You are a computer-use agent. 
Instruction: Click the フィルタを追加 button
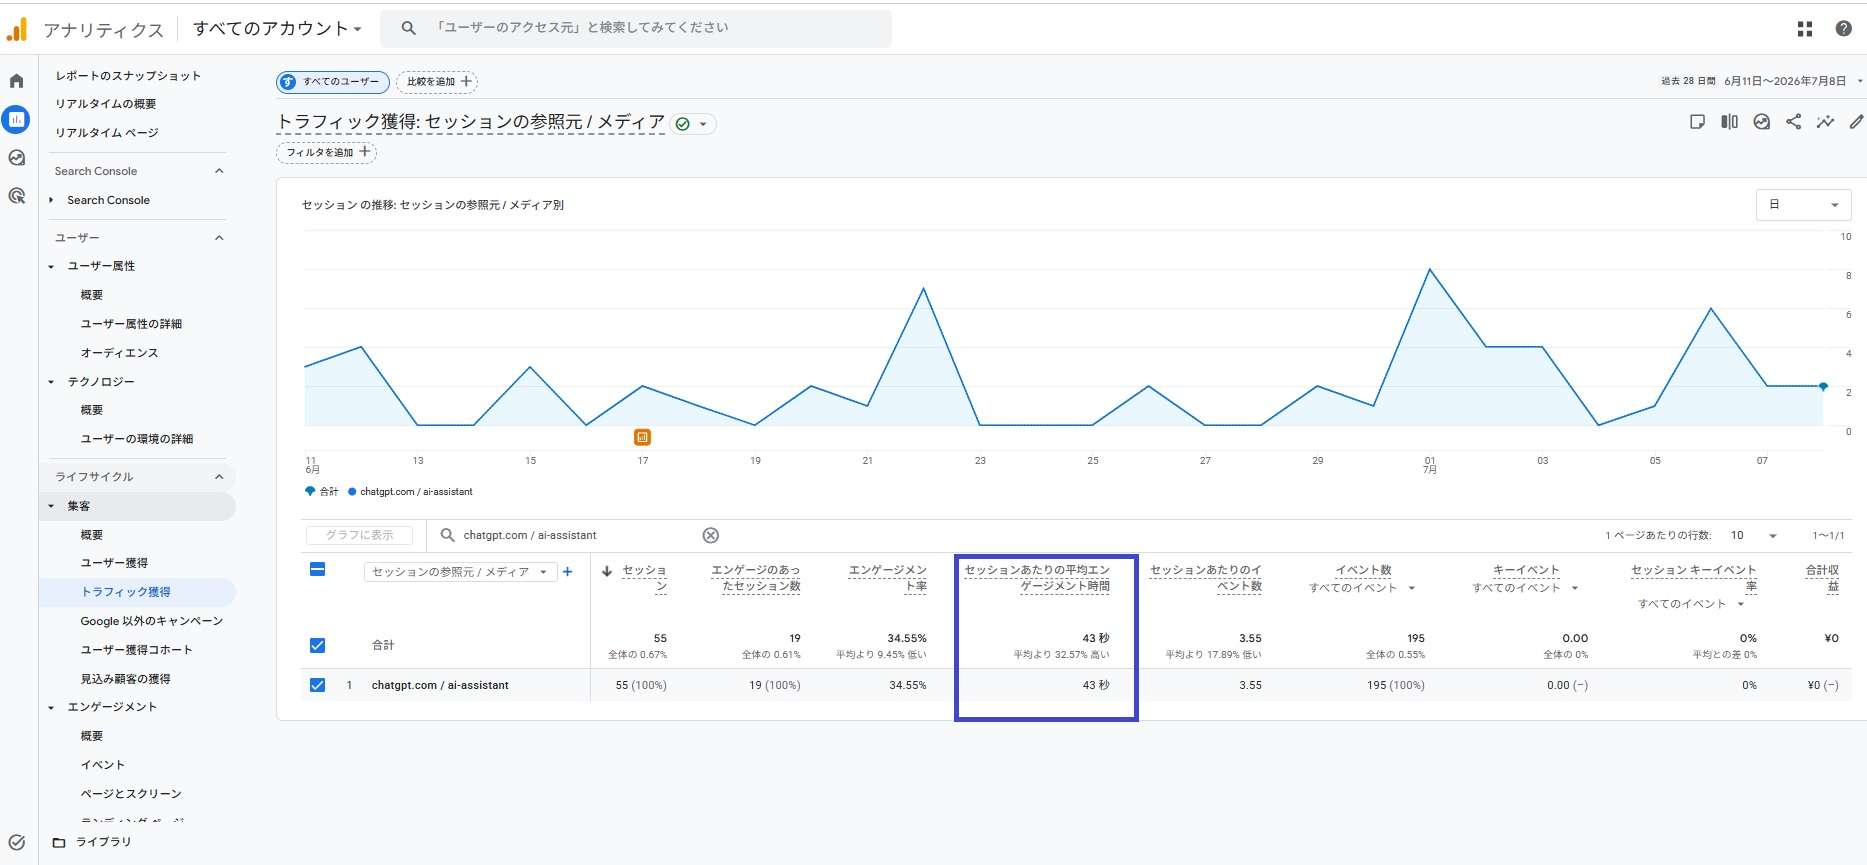pos(326,152)
